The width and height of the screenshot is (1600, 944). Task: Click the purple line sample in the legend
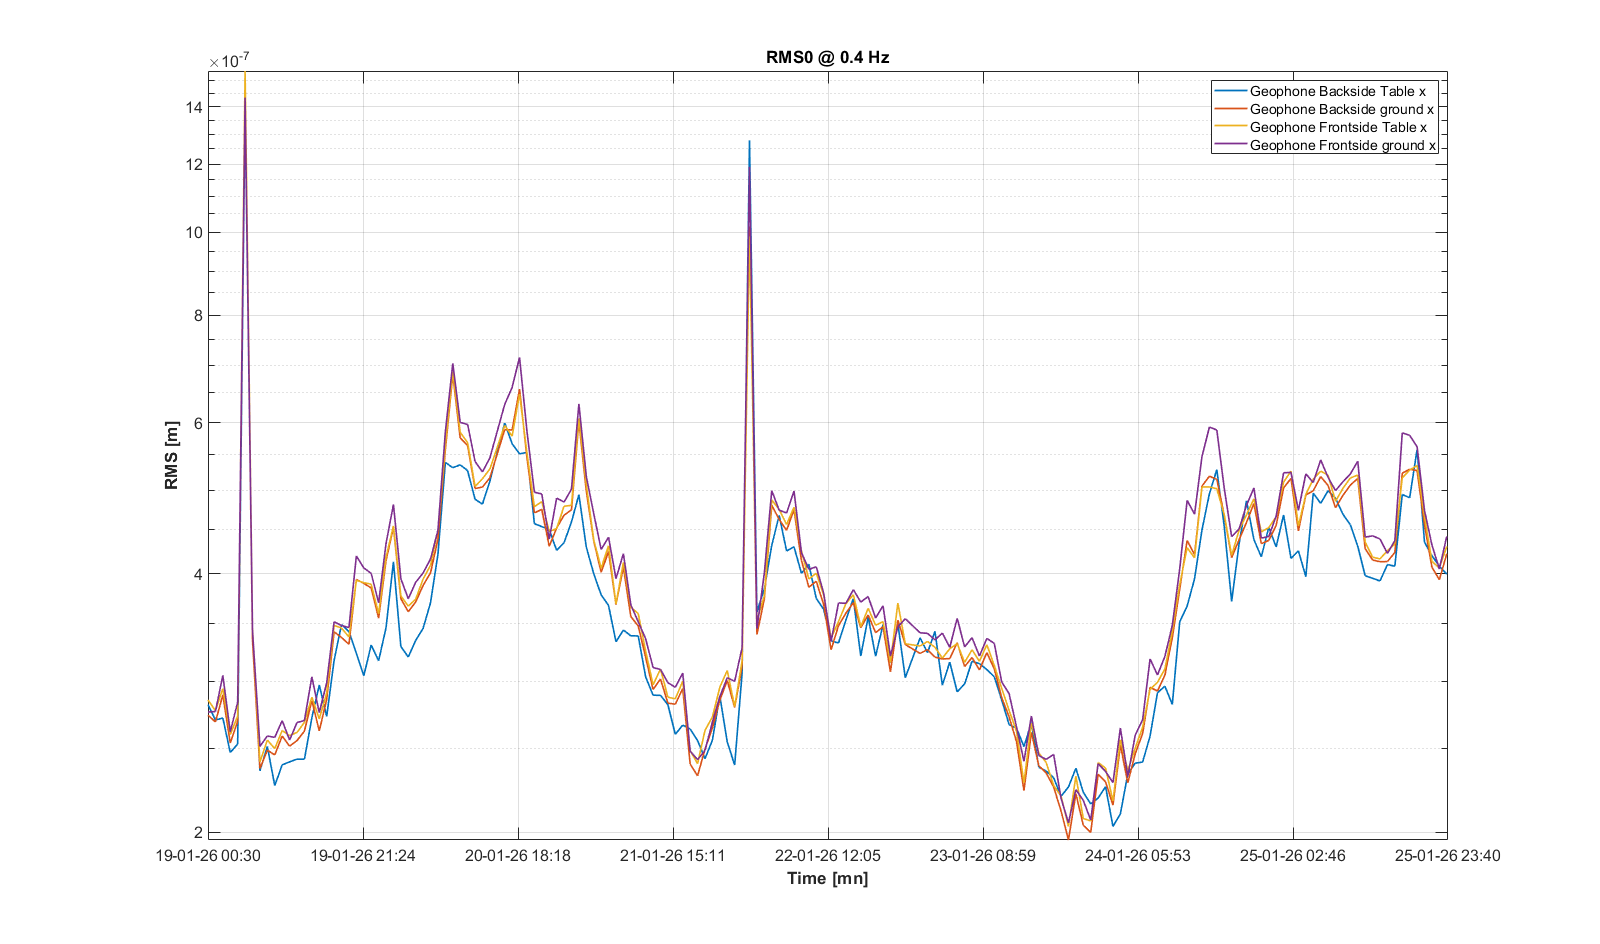click(1230, 145)
